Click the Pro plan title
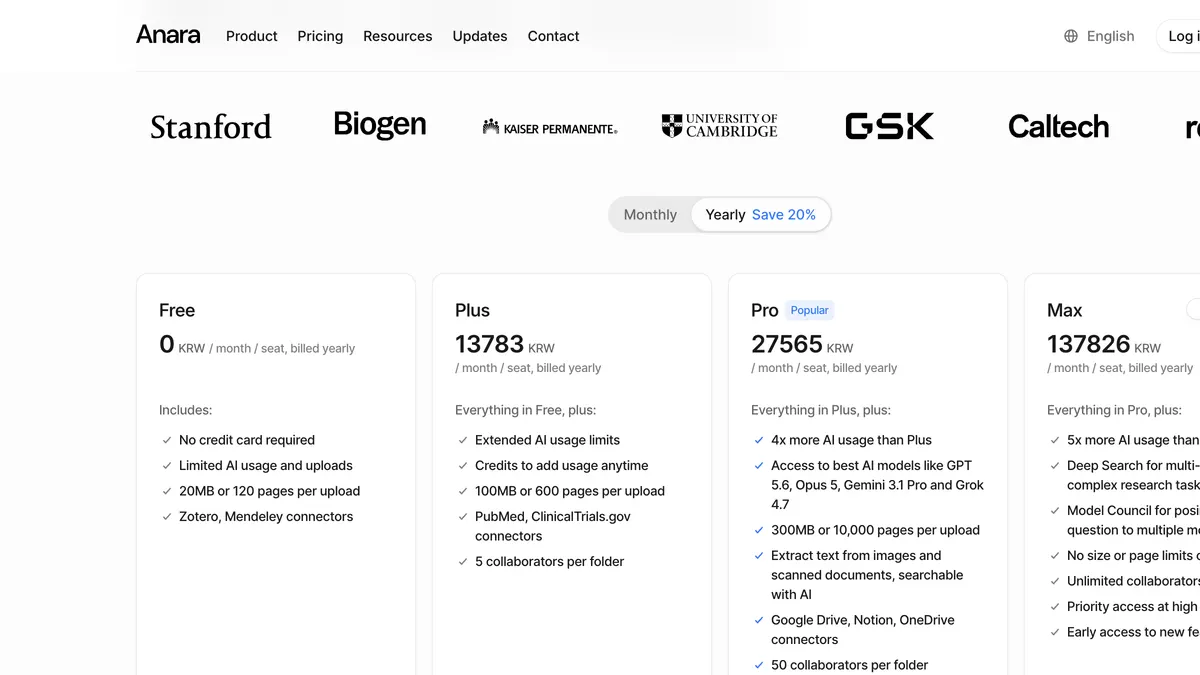1200x675 pixels. pyautogui.click(x=764, y=310)
